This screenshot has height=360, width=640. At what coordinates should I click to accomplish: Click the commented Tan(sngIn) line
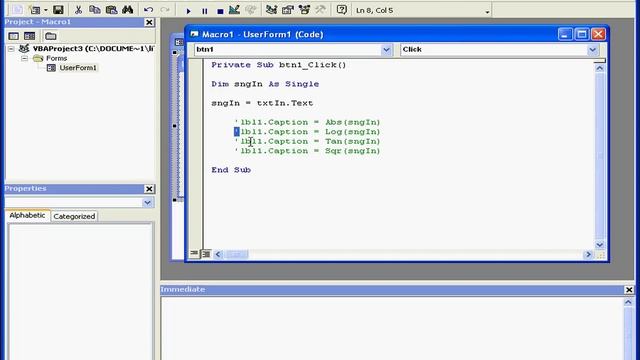(x=307, y=141)
